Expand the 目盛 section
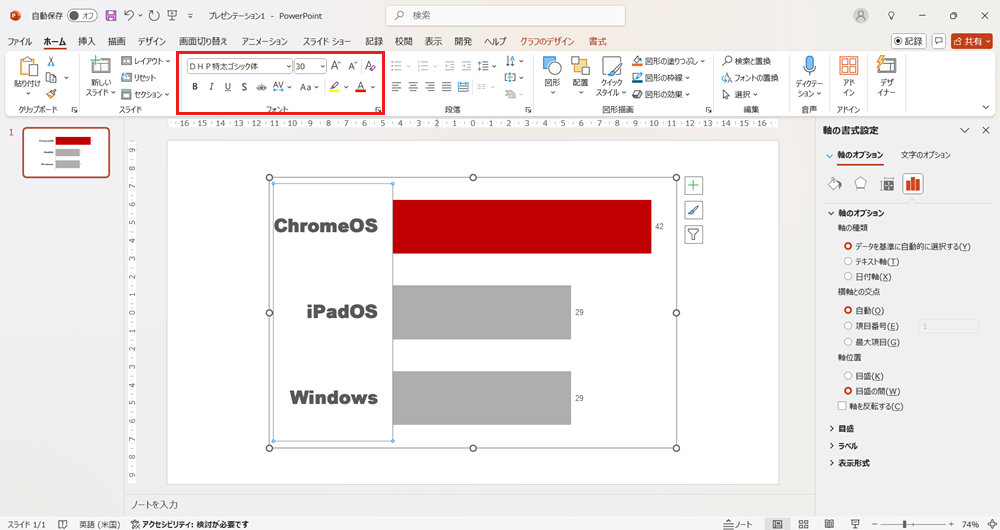The height and width of the screenshot is (530, 1000). 841,429
